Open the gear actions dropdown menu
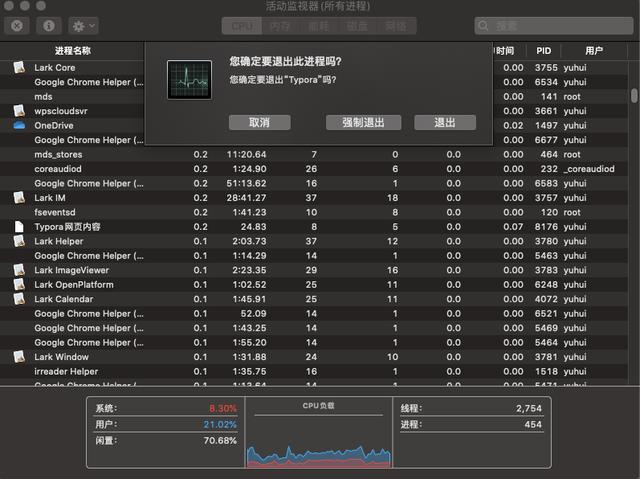The image size is (640, 479). (x=83, y=26)
